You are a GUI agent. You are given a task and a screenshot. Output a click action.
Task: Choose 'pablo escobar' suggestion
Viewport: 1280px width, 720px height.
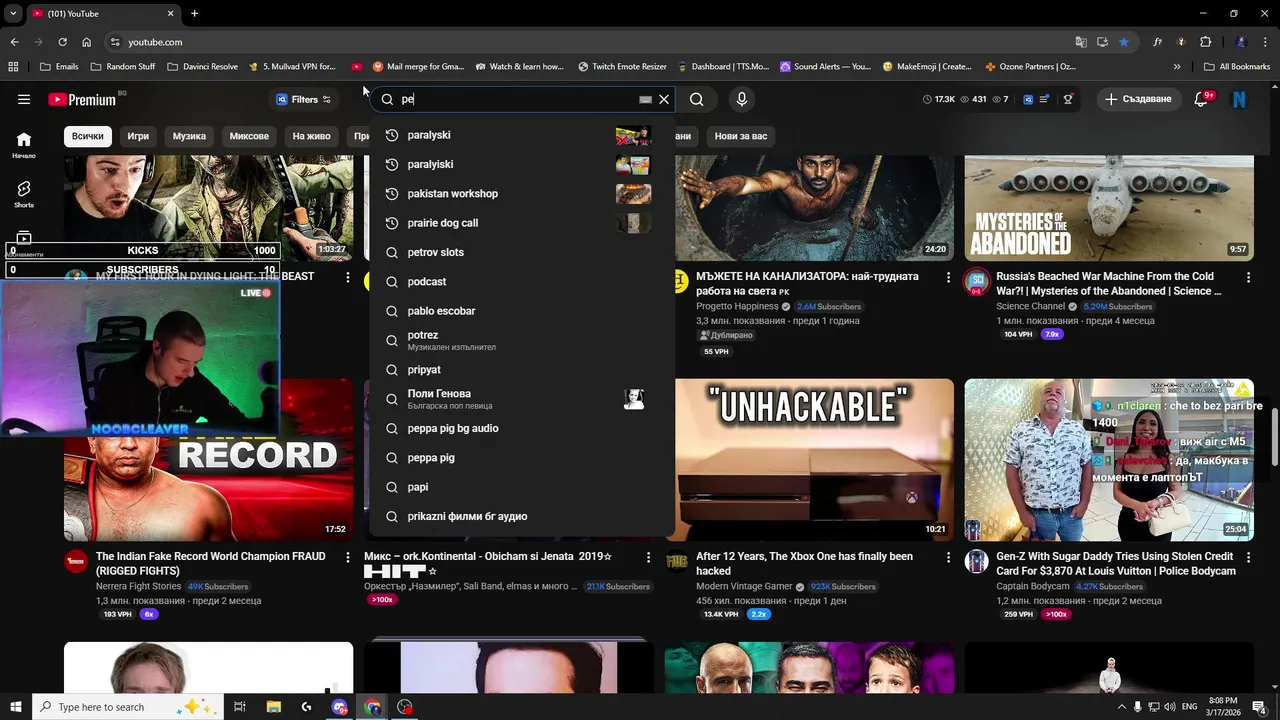click(523, 311)
